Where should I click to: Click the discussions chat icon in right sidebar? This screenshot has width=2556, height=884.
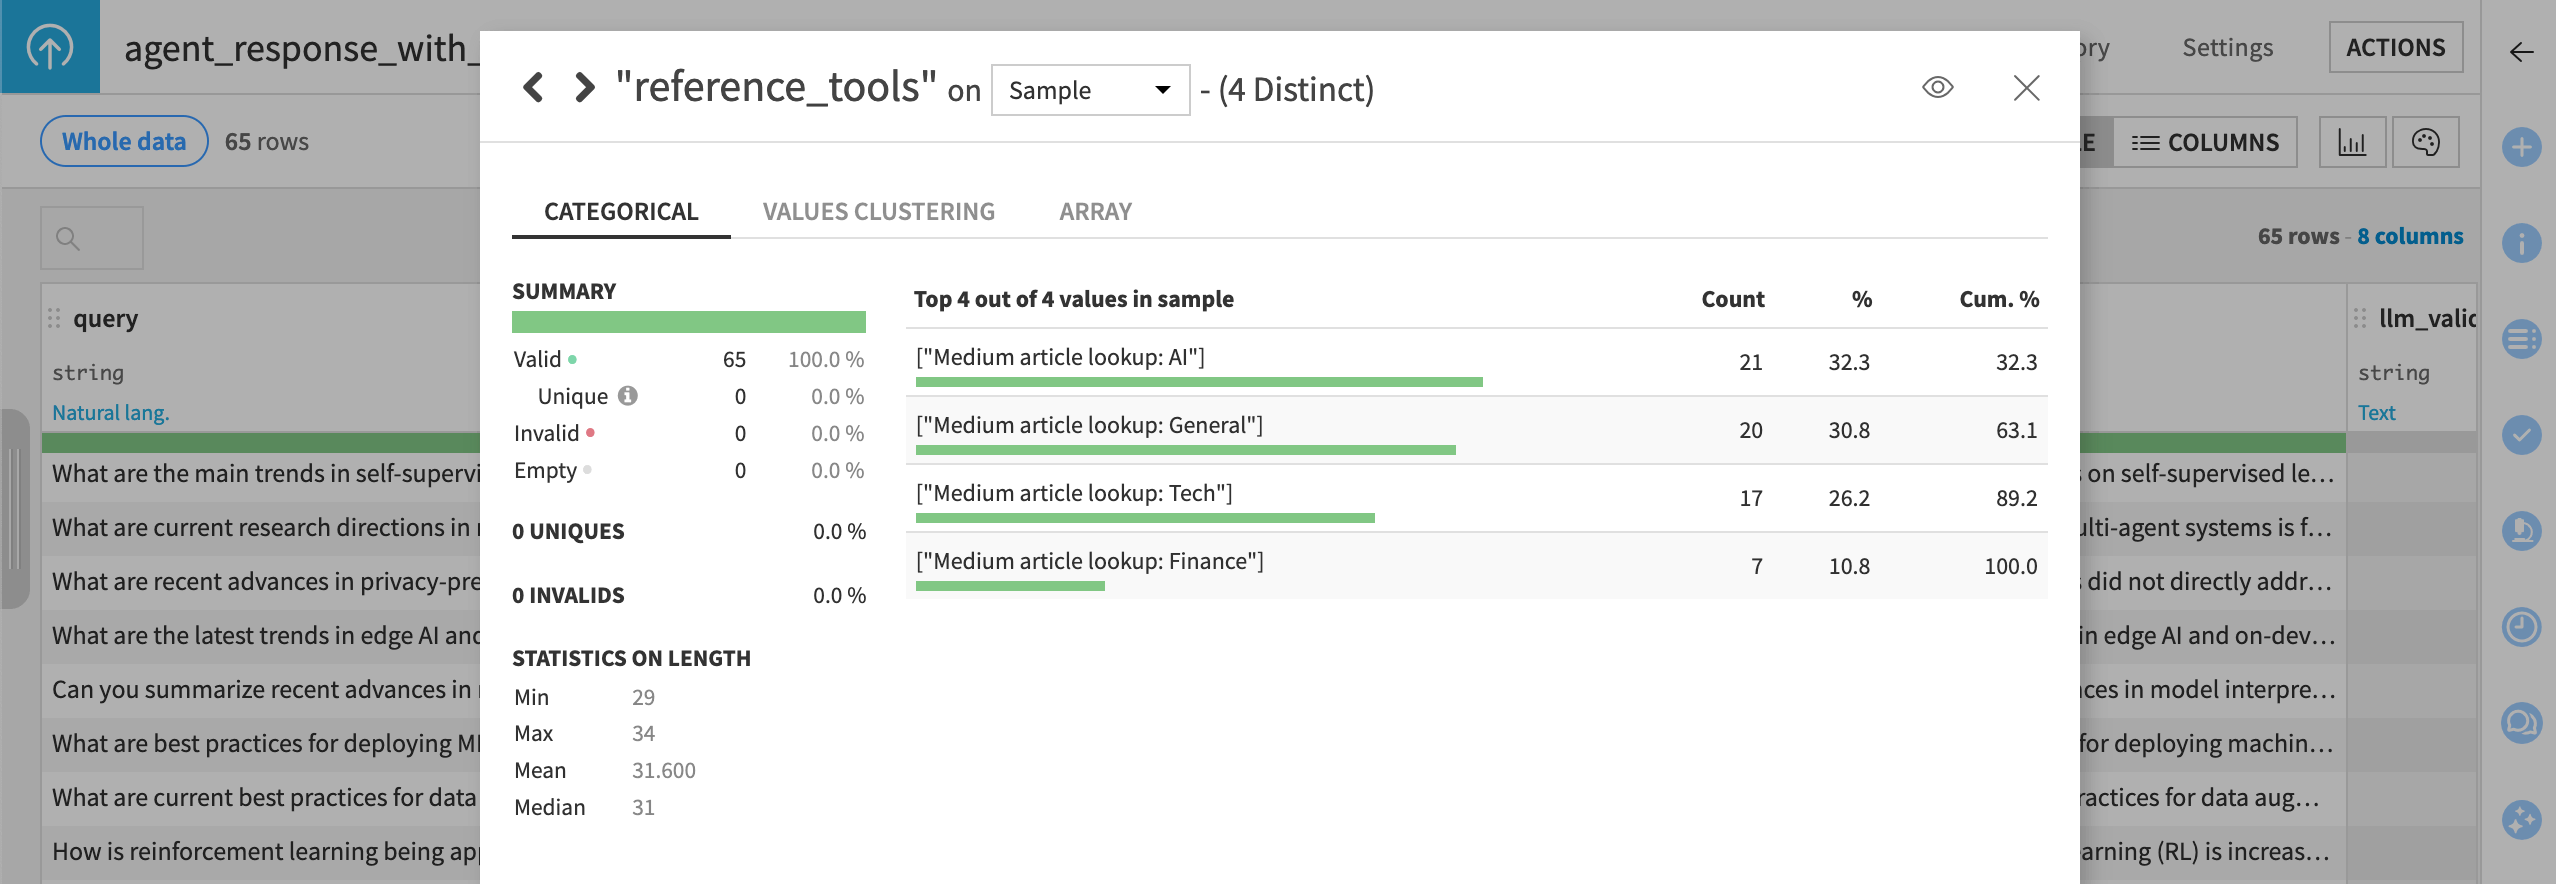(2521, 722)
